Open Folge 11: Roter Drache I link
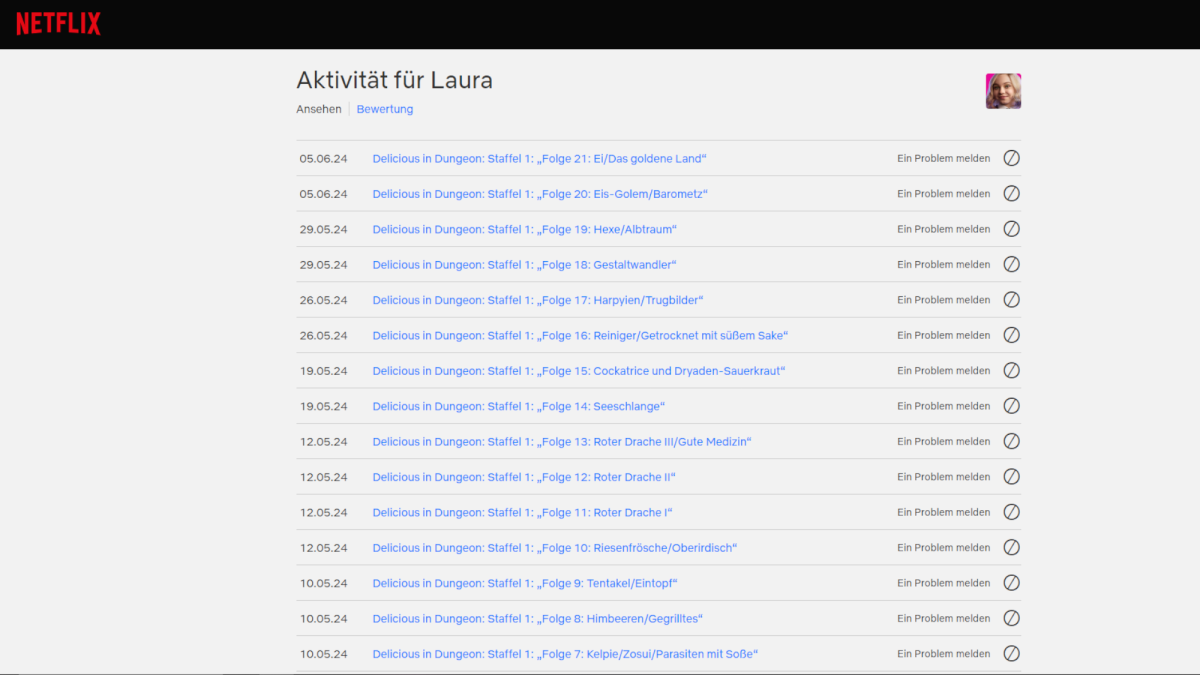This screenshot has width=1200, height=675. tap(522, 513)
